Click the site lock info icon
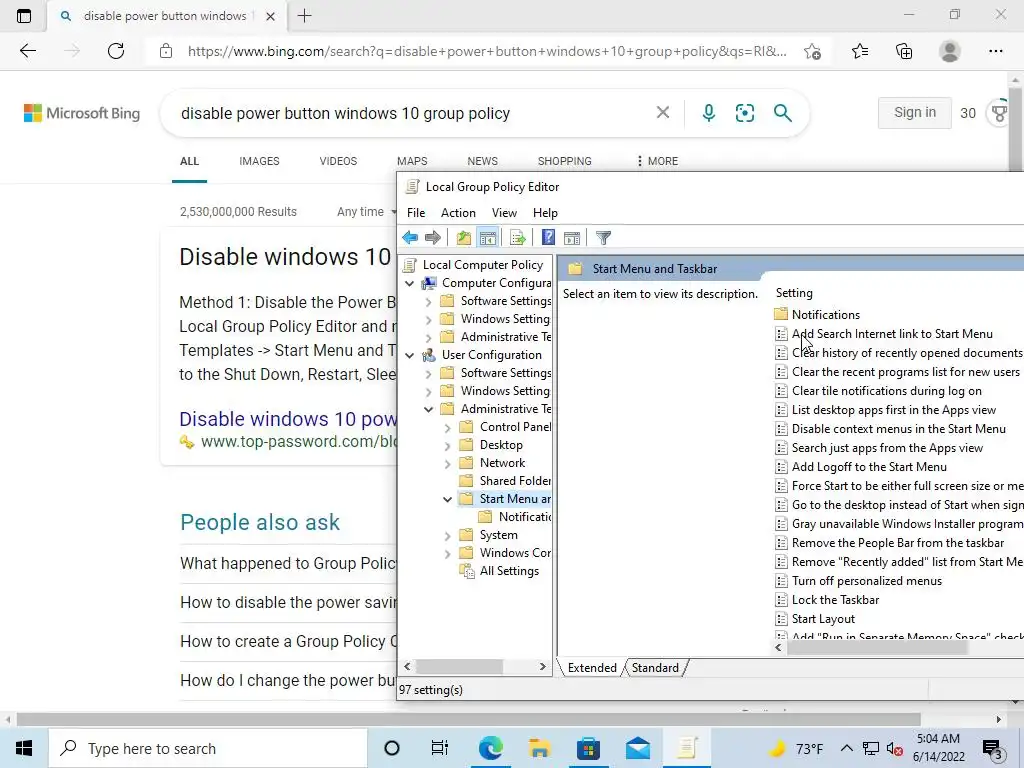Image resolution: width=1024 pixels, height=768 pixels. [166, 51]
